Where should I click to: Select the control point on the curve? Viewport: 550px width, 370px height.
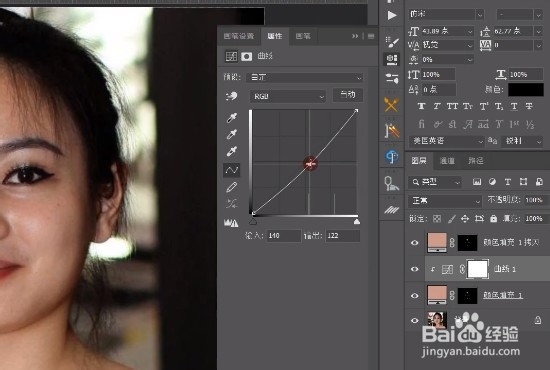coord(310,164)
